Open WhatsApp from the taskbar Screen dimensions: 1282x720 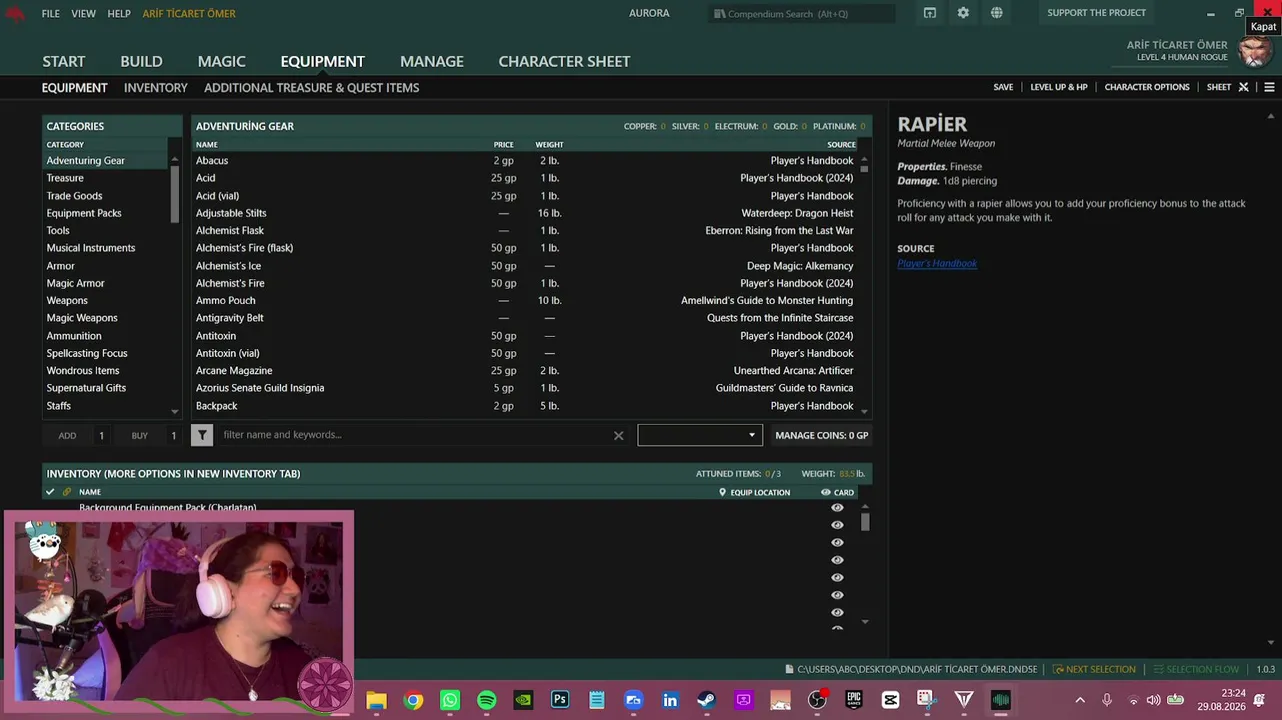[450, 700]
